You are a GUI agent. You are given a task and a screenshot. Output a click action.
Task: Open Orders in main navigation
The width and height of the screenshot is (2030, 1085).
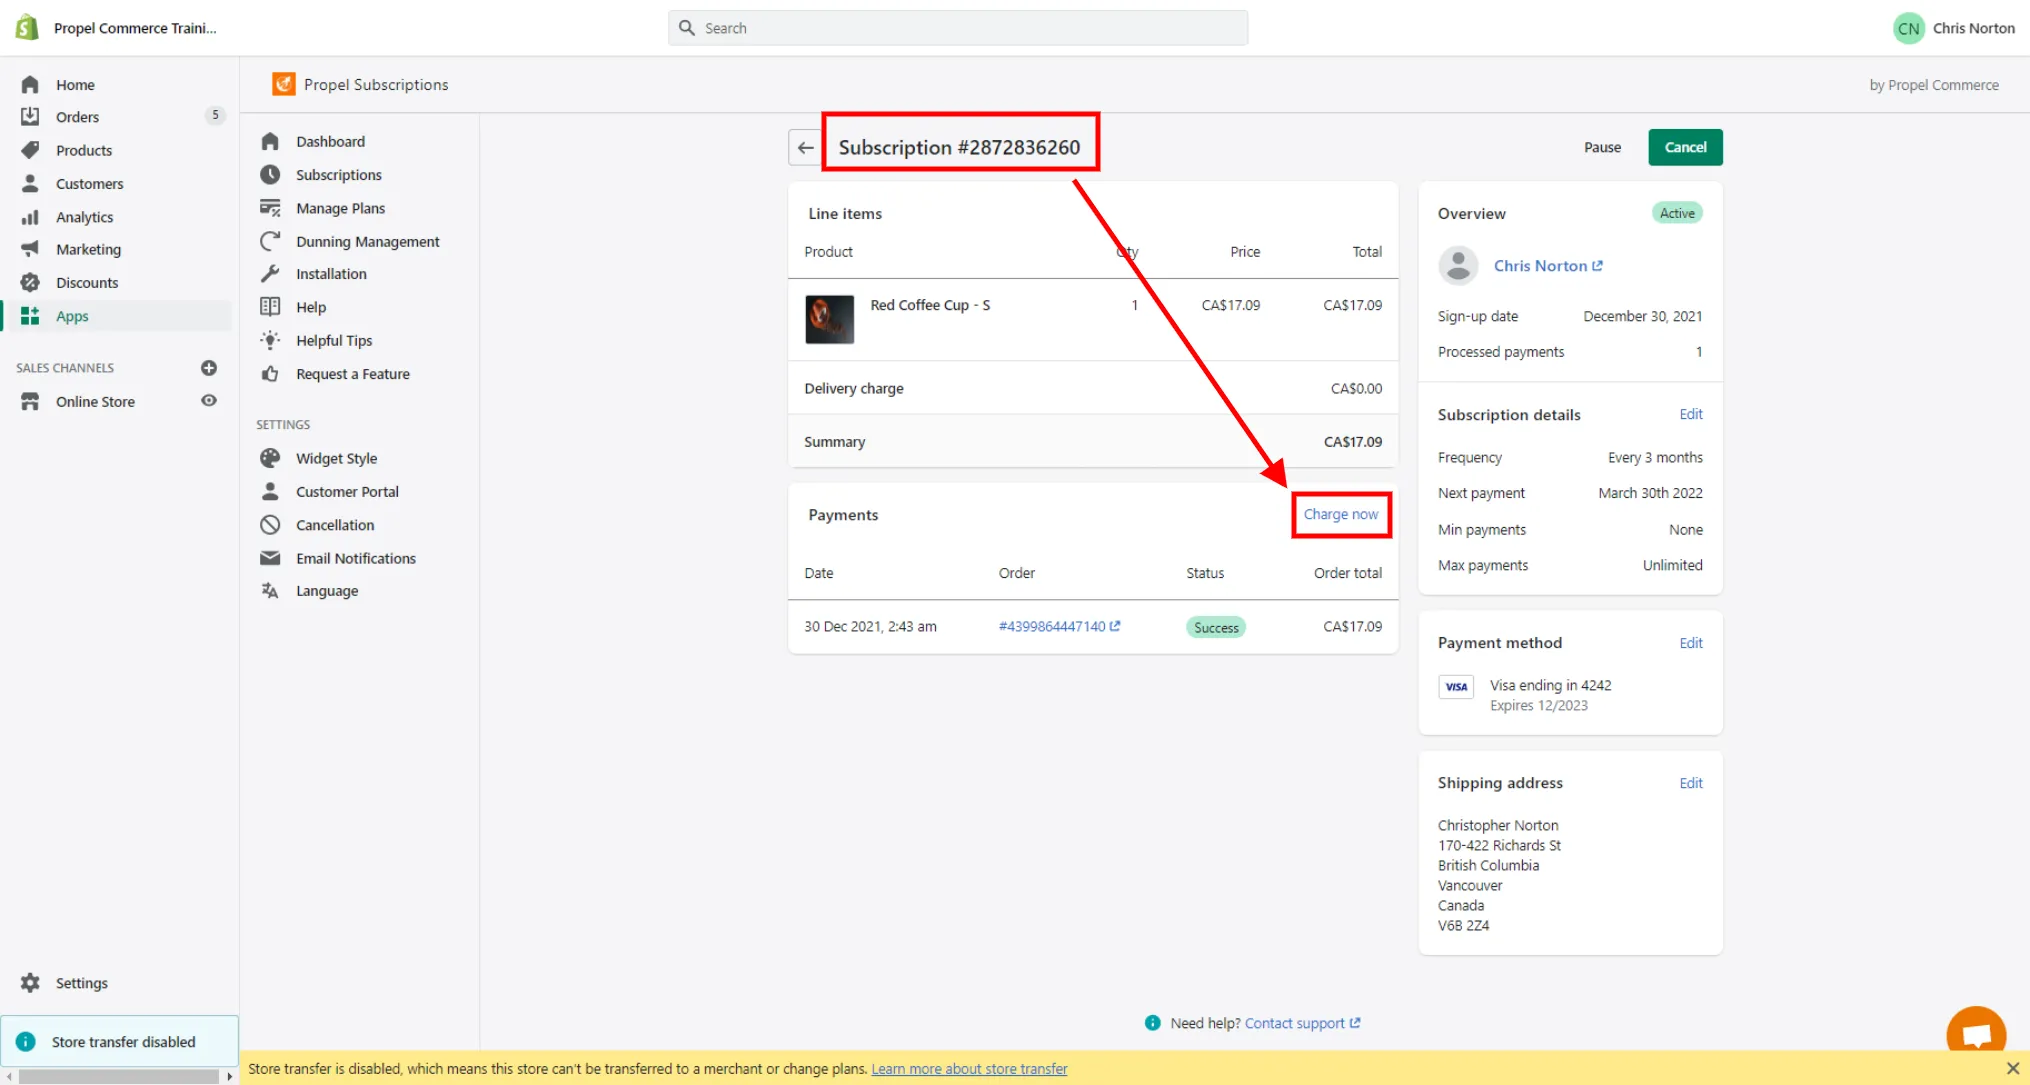tap(77, 117)
